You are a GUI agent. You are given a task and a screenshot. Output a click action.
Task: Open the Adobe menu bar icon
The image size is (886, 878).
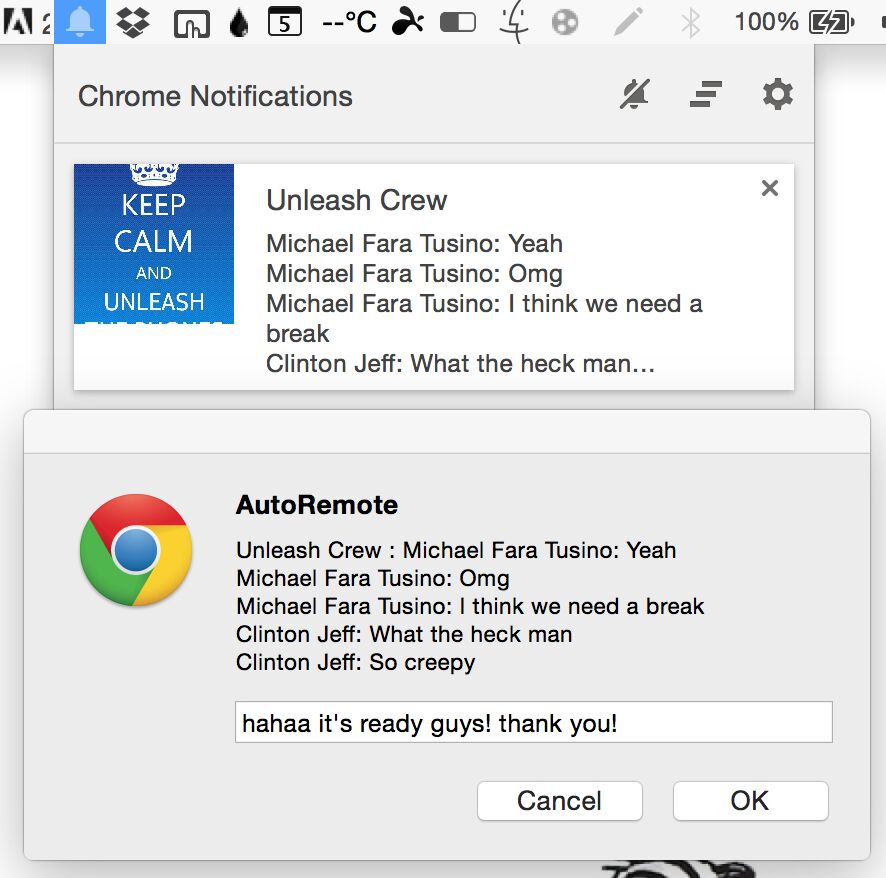click(x=17, y=21)
